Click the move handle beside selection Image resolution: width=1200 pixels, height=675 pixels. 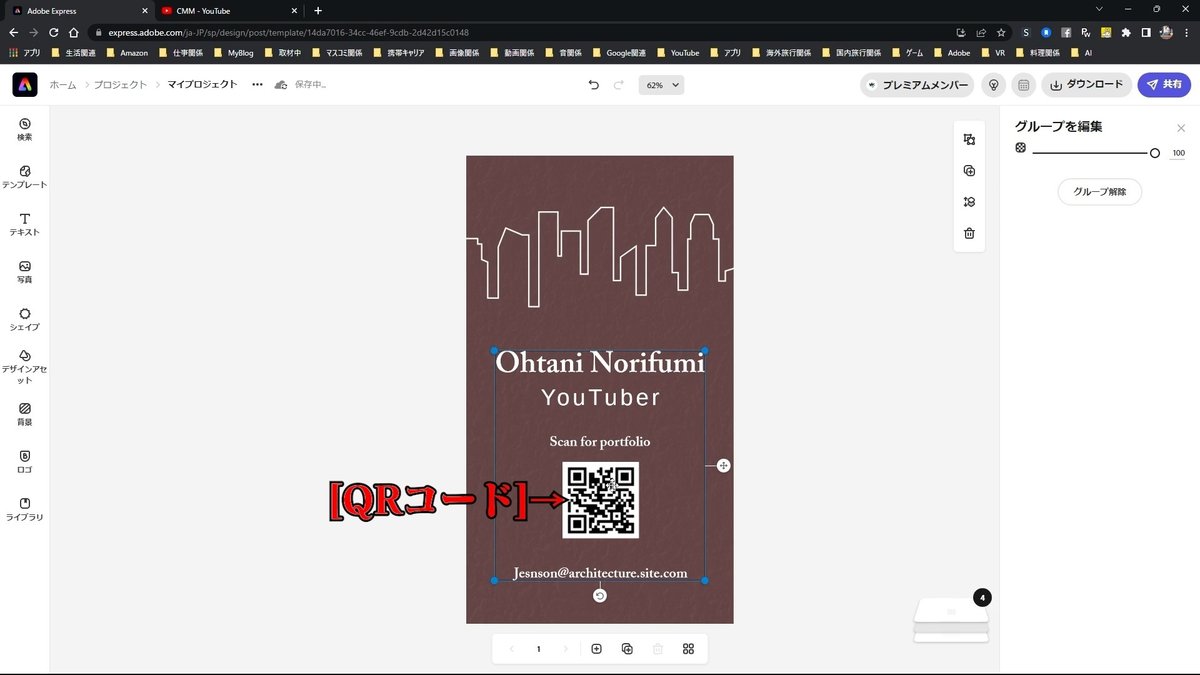(x=723, y=465)
